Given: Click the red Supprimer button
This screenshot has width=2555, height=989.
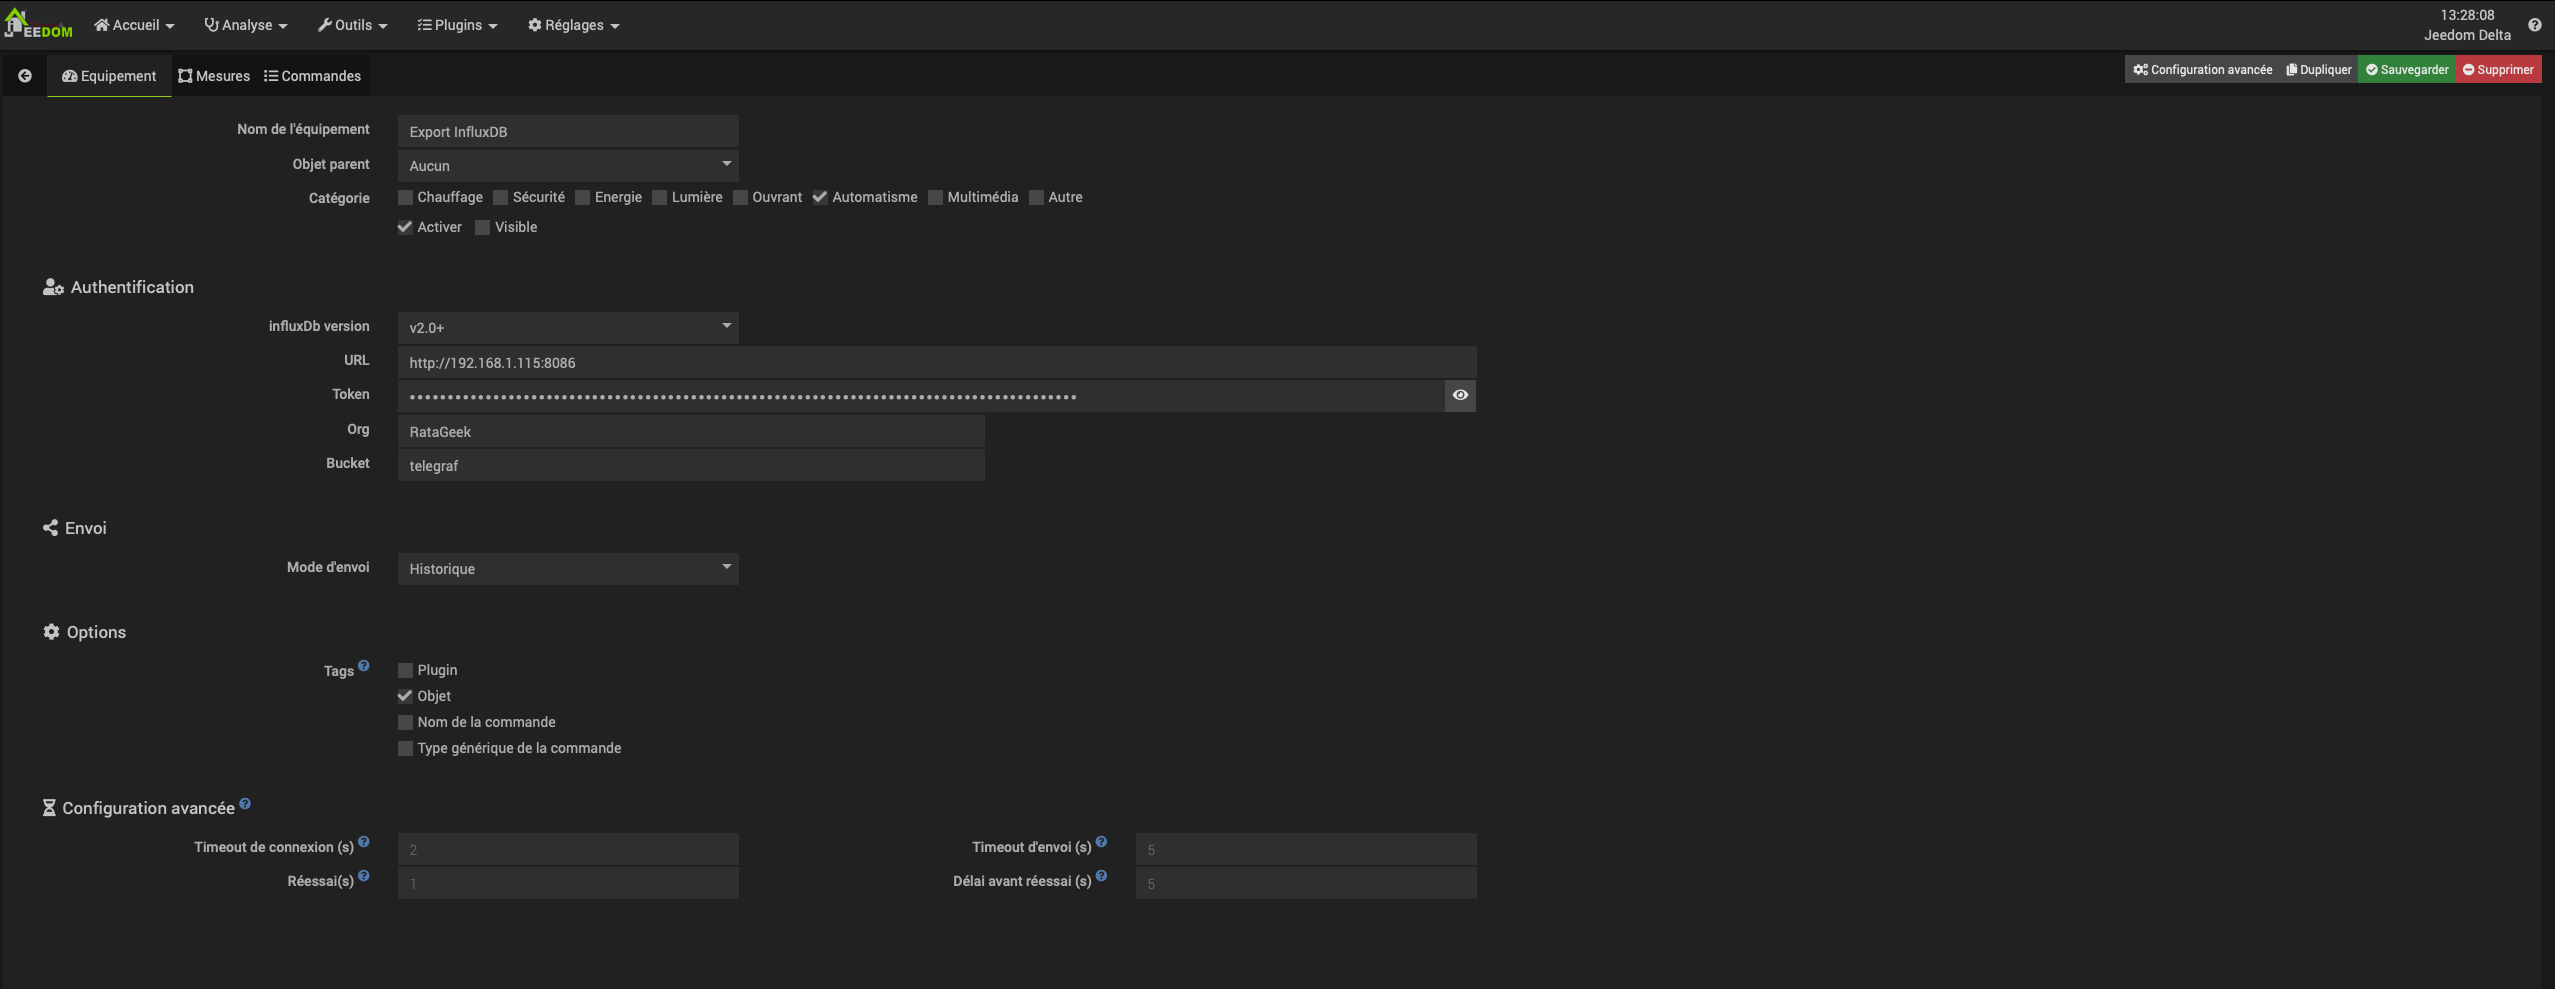Looking at the screenshot, I should click(2498, 70).
